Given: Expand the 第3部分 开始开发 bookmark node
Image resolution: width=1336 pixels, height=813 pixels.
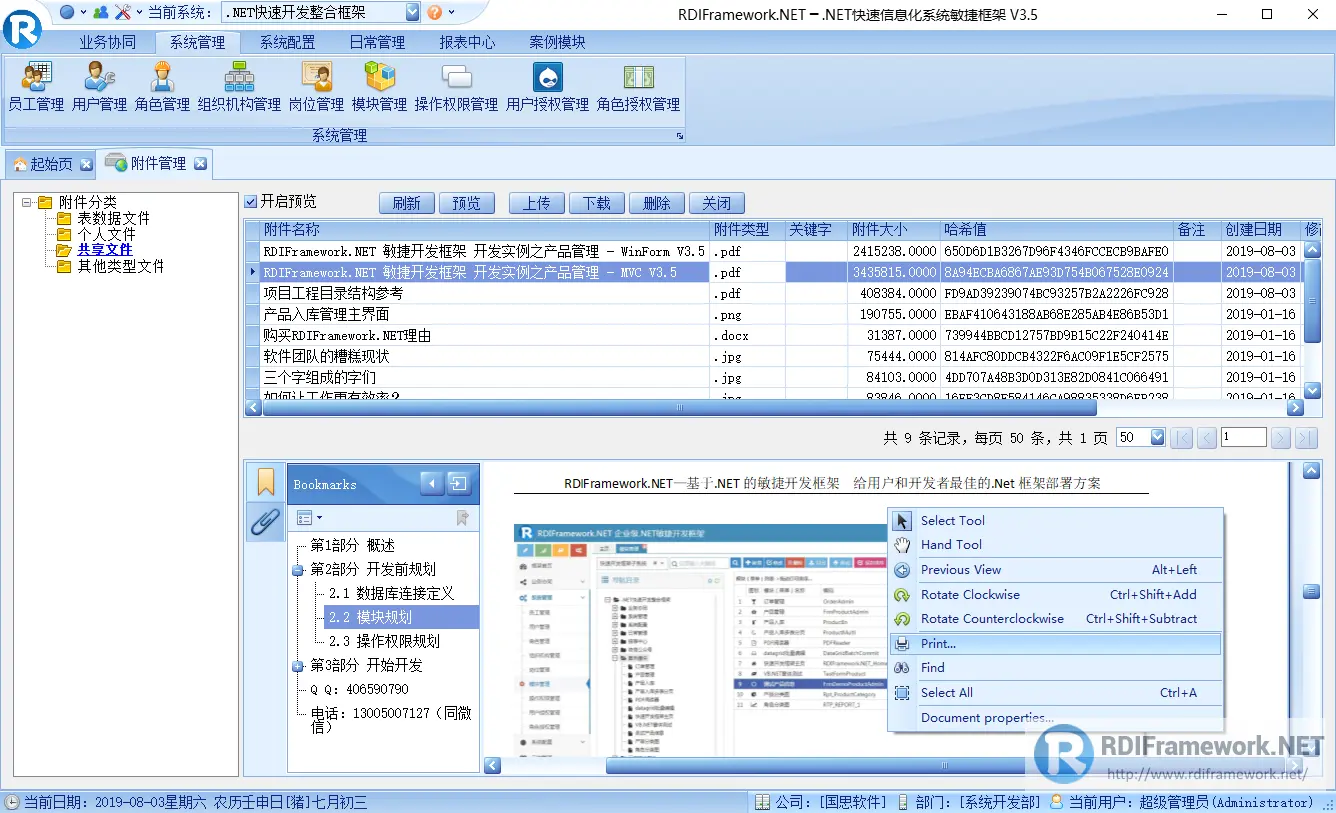Looking at the screenshot, I should 299,666.
